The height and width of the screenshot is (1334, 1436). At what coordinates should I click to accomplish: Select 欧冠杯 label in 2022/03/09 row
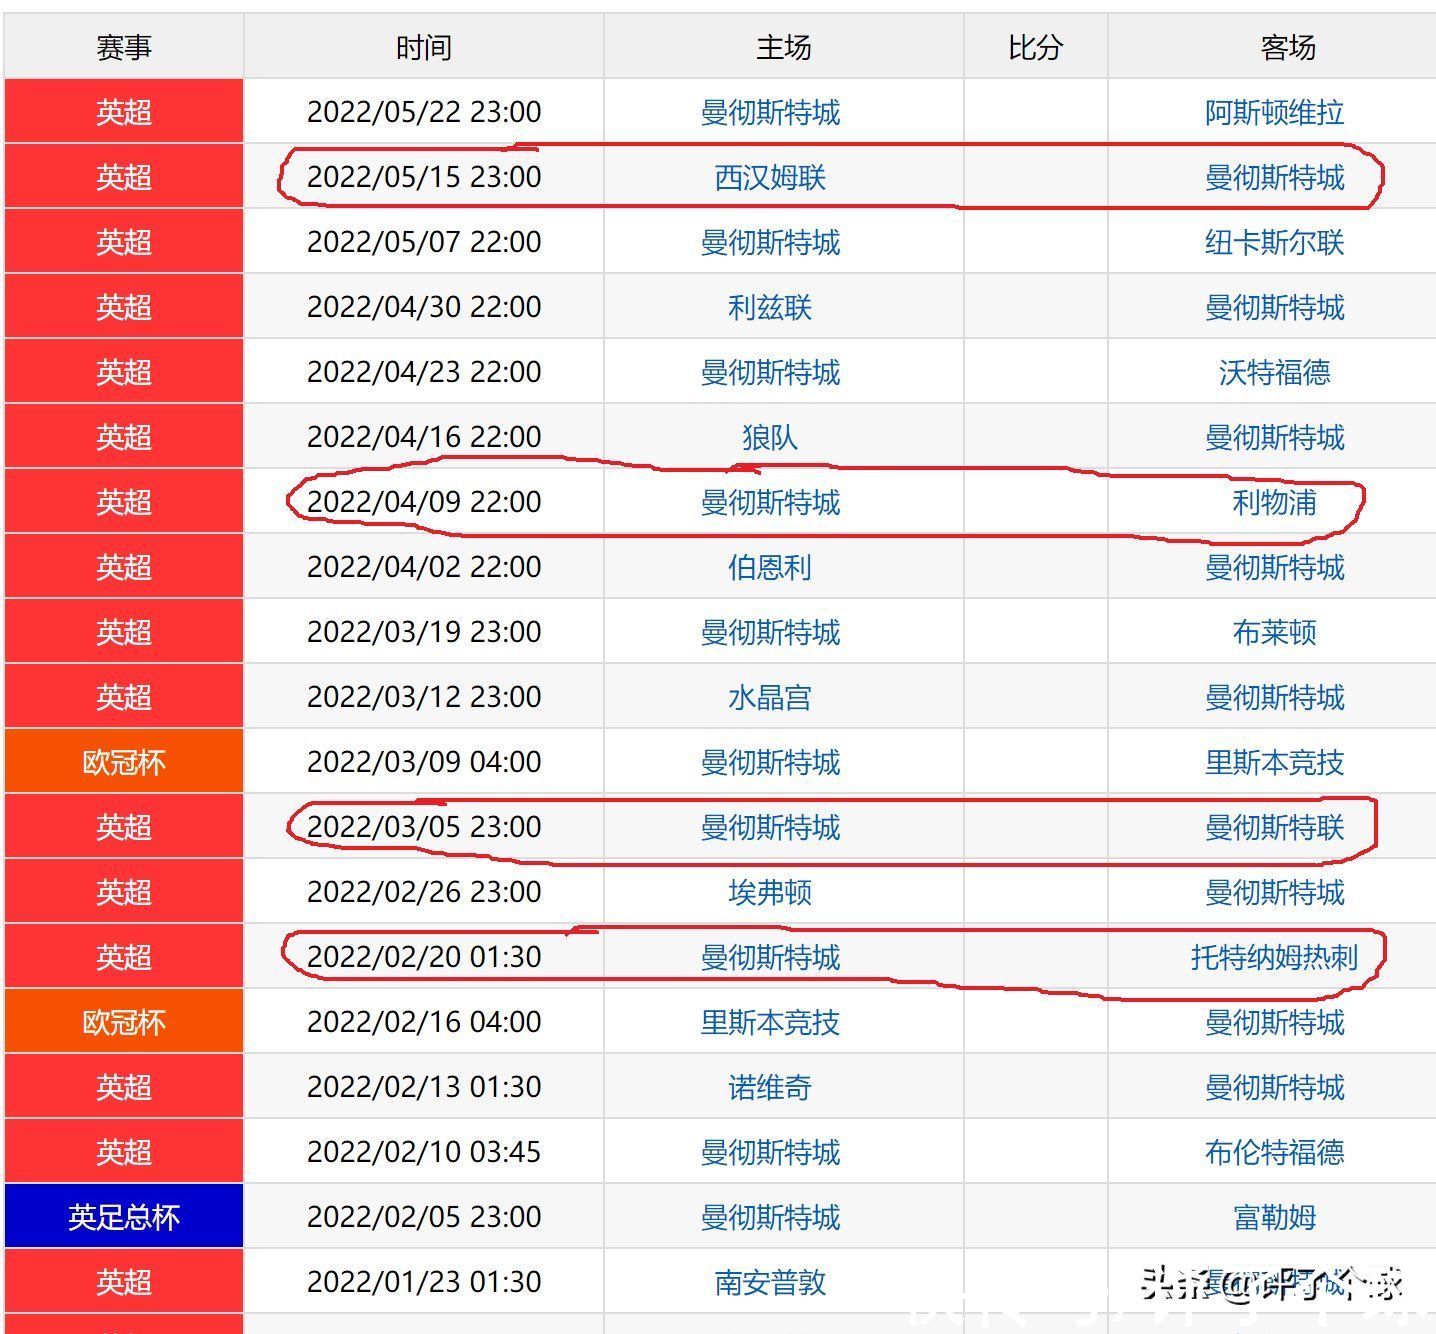pyautogui.click(x=124, y=762)
